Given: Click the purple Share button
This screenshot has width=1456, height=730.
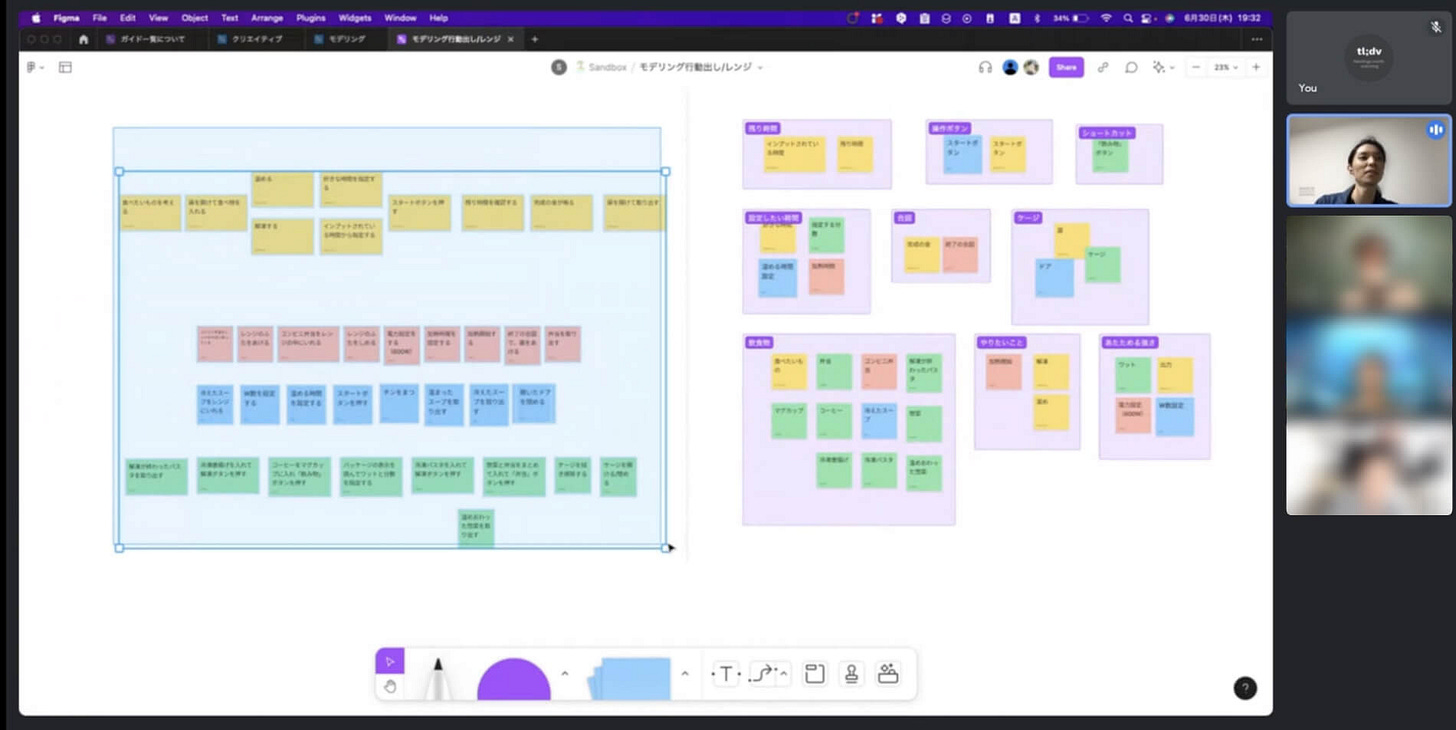Looking at the screenshot, I should [1066, 67].
